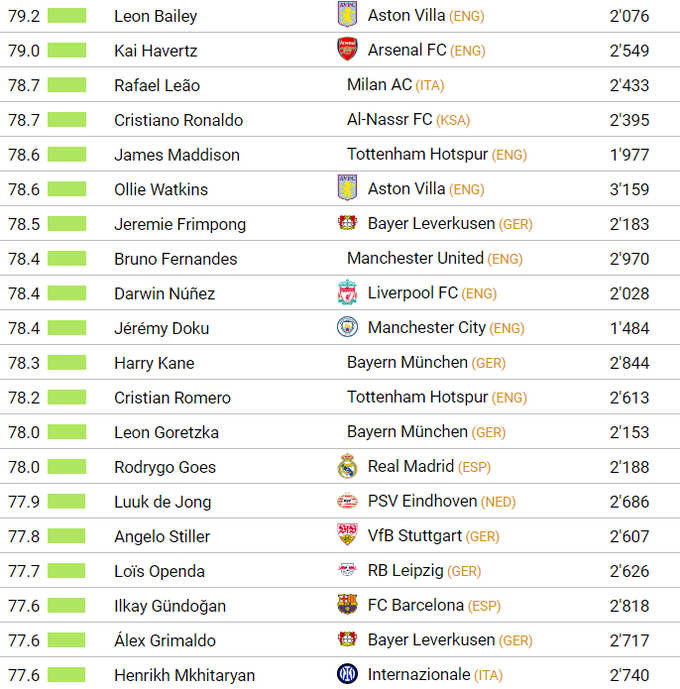The width and height of the screenshot is (680, 689).
Task: Open the Milan AC club link
Action: [x=379, y=85]
